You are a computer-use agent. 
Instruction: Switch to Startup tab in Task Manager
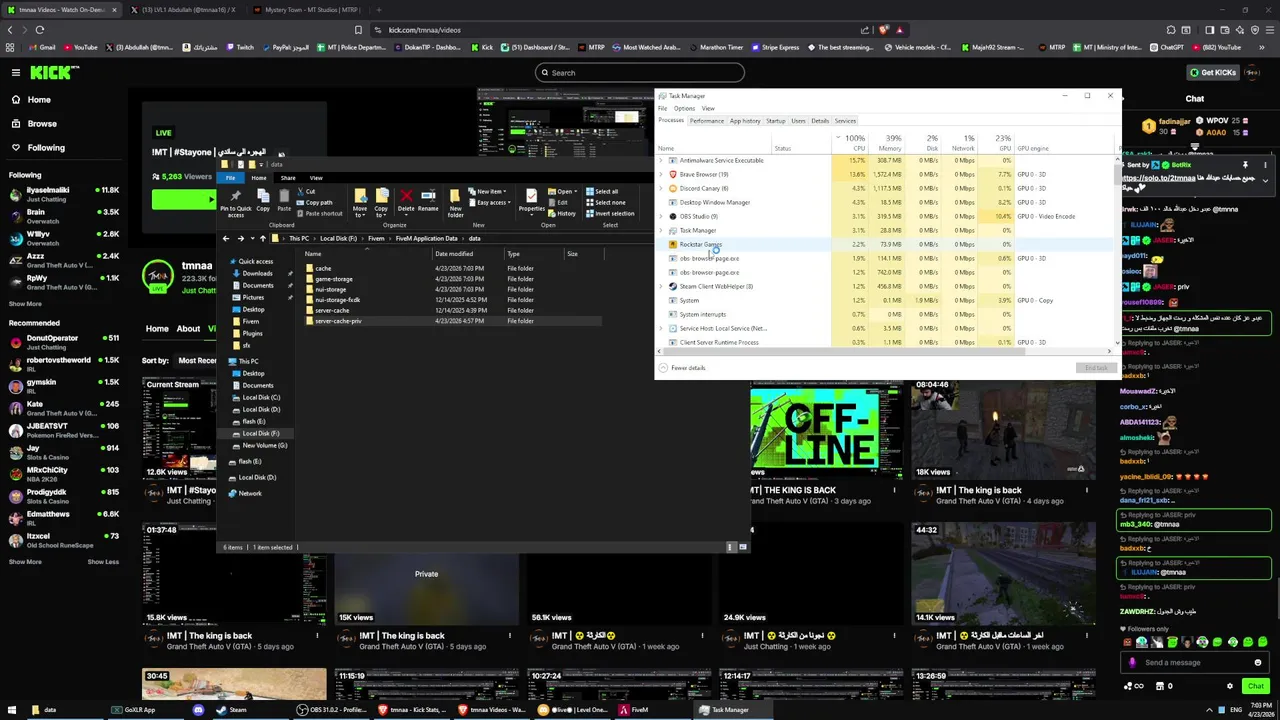click(x=776, y=121)
